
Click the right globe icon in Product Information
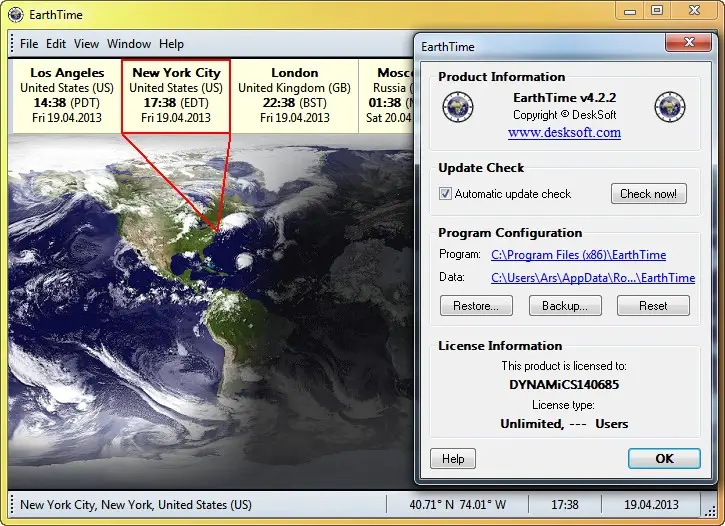(x=670, y=107)
